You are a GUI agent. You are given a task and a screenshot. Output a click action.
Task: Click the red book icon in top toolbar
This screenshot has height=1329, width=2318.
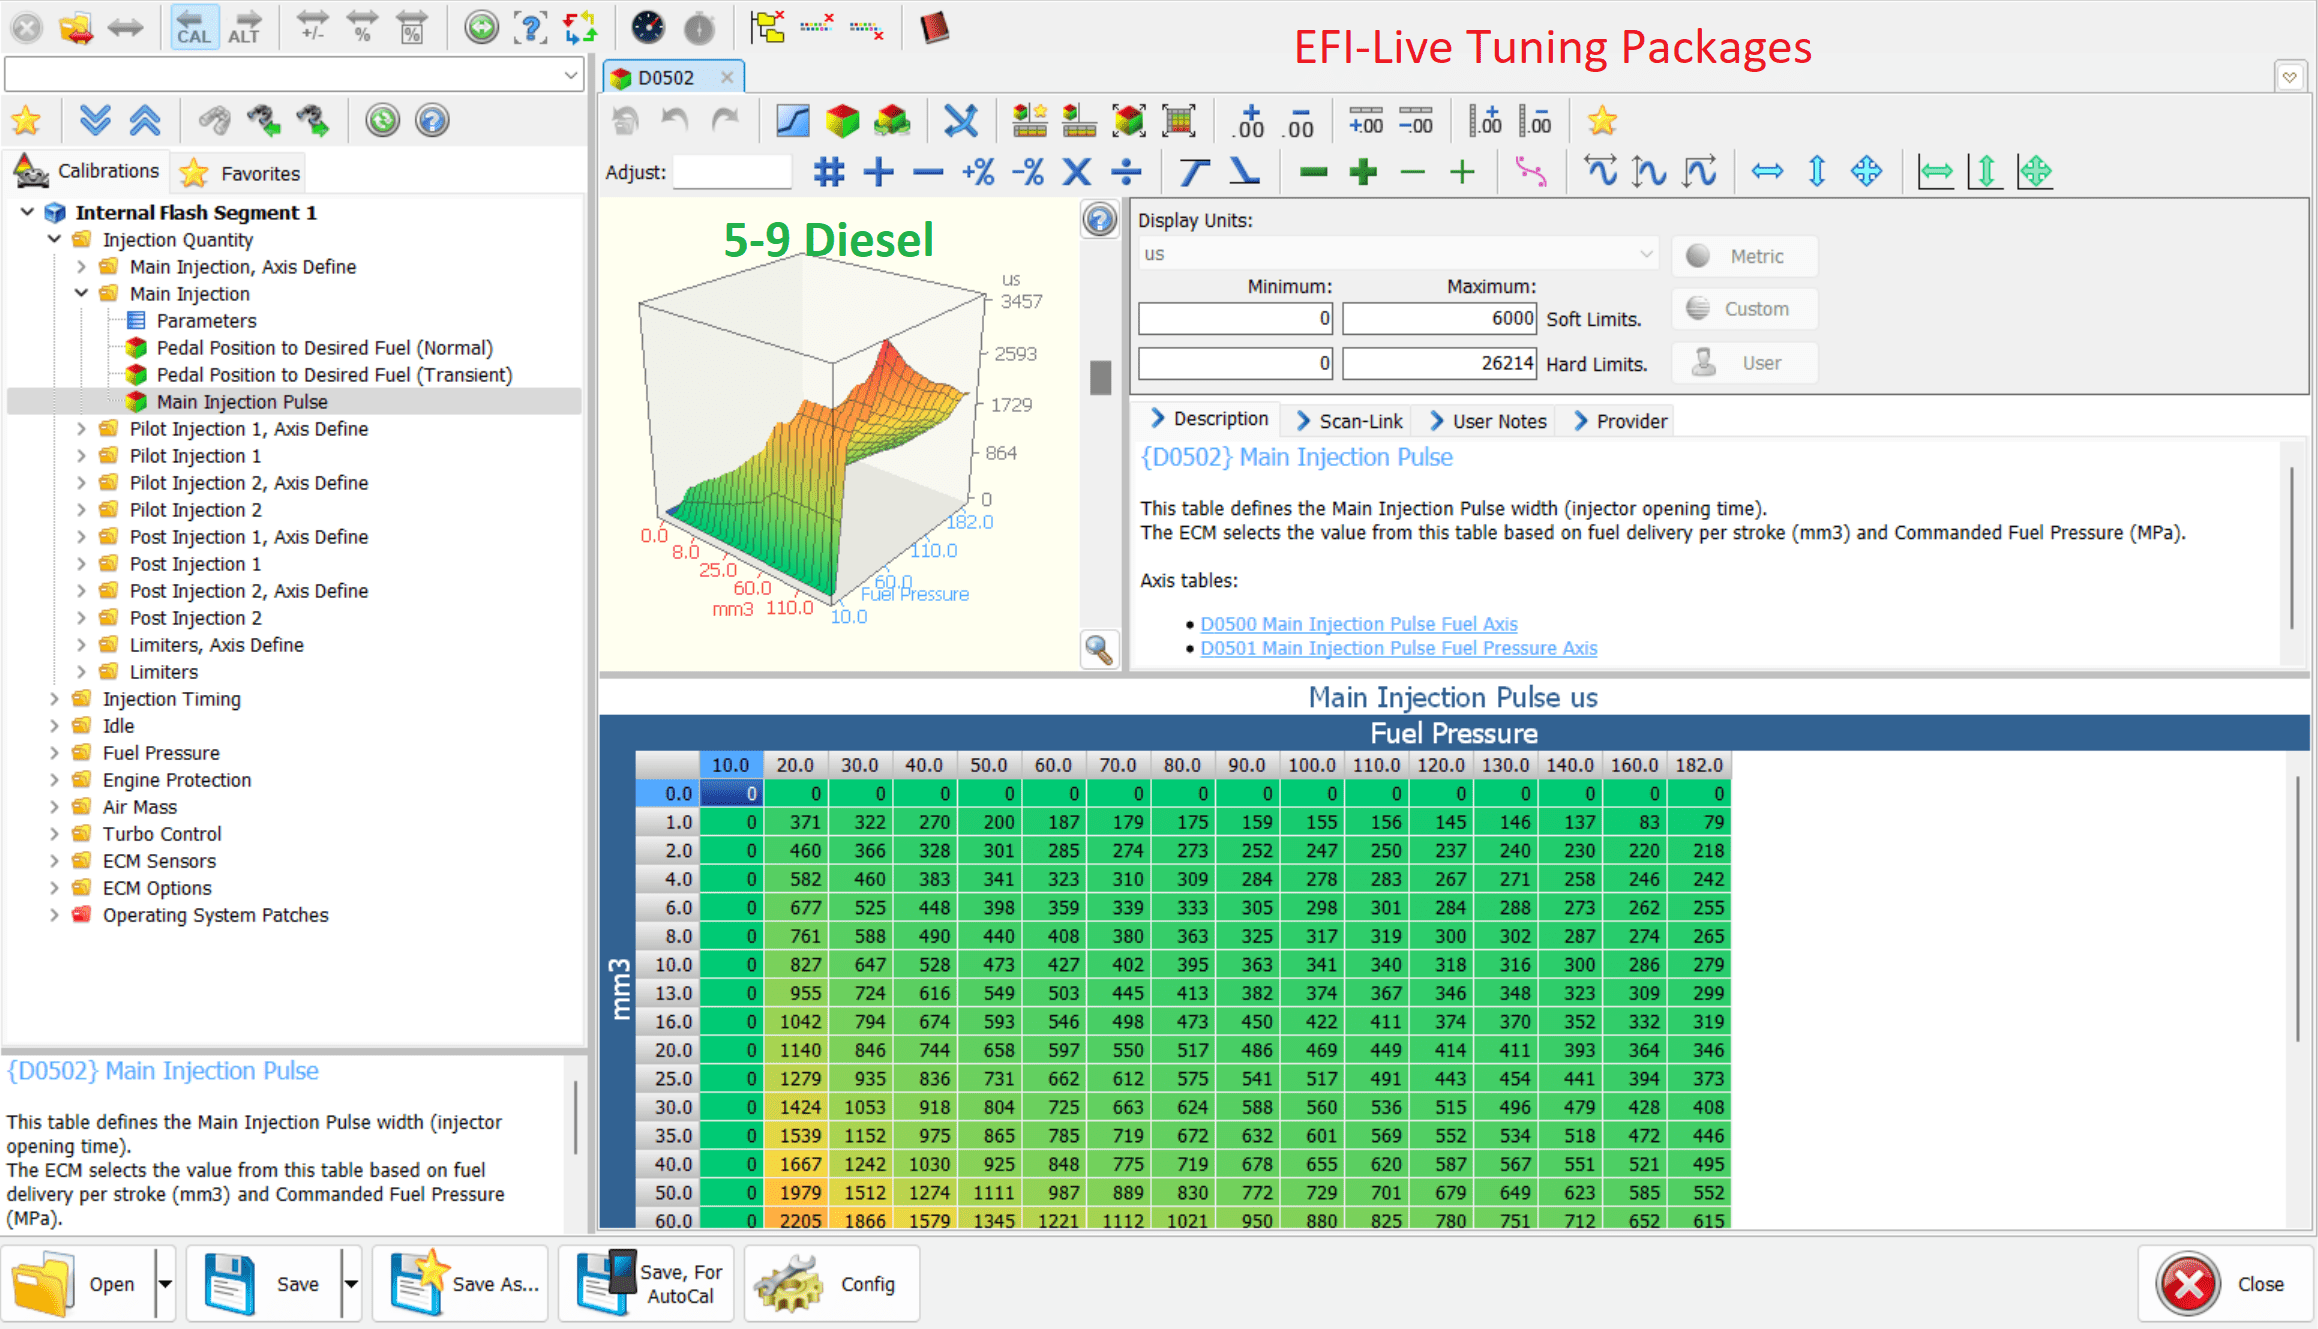934,27
